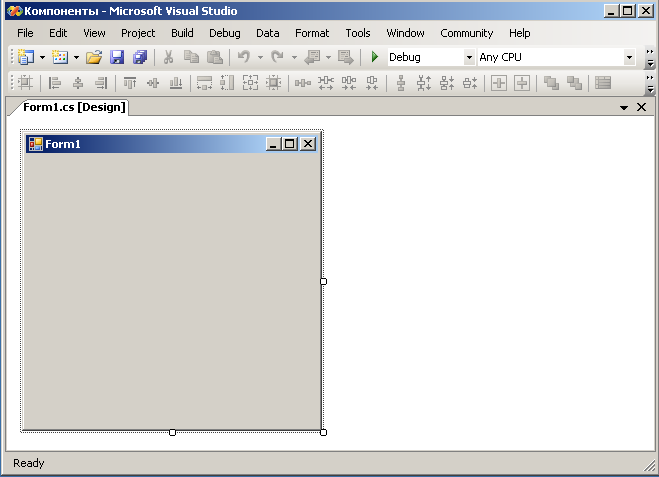Click the Align Middles icon
Screen dimensions: 659x477
(x=153, y=83)
